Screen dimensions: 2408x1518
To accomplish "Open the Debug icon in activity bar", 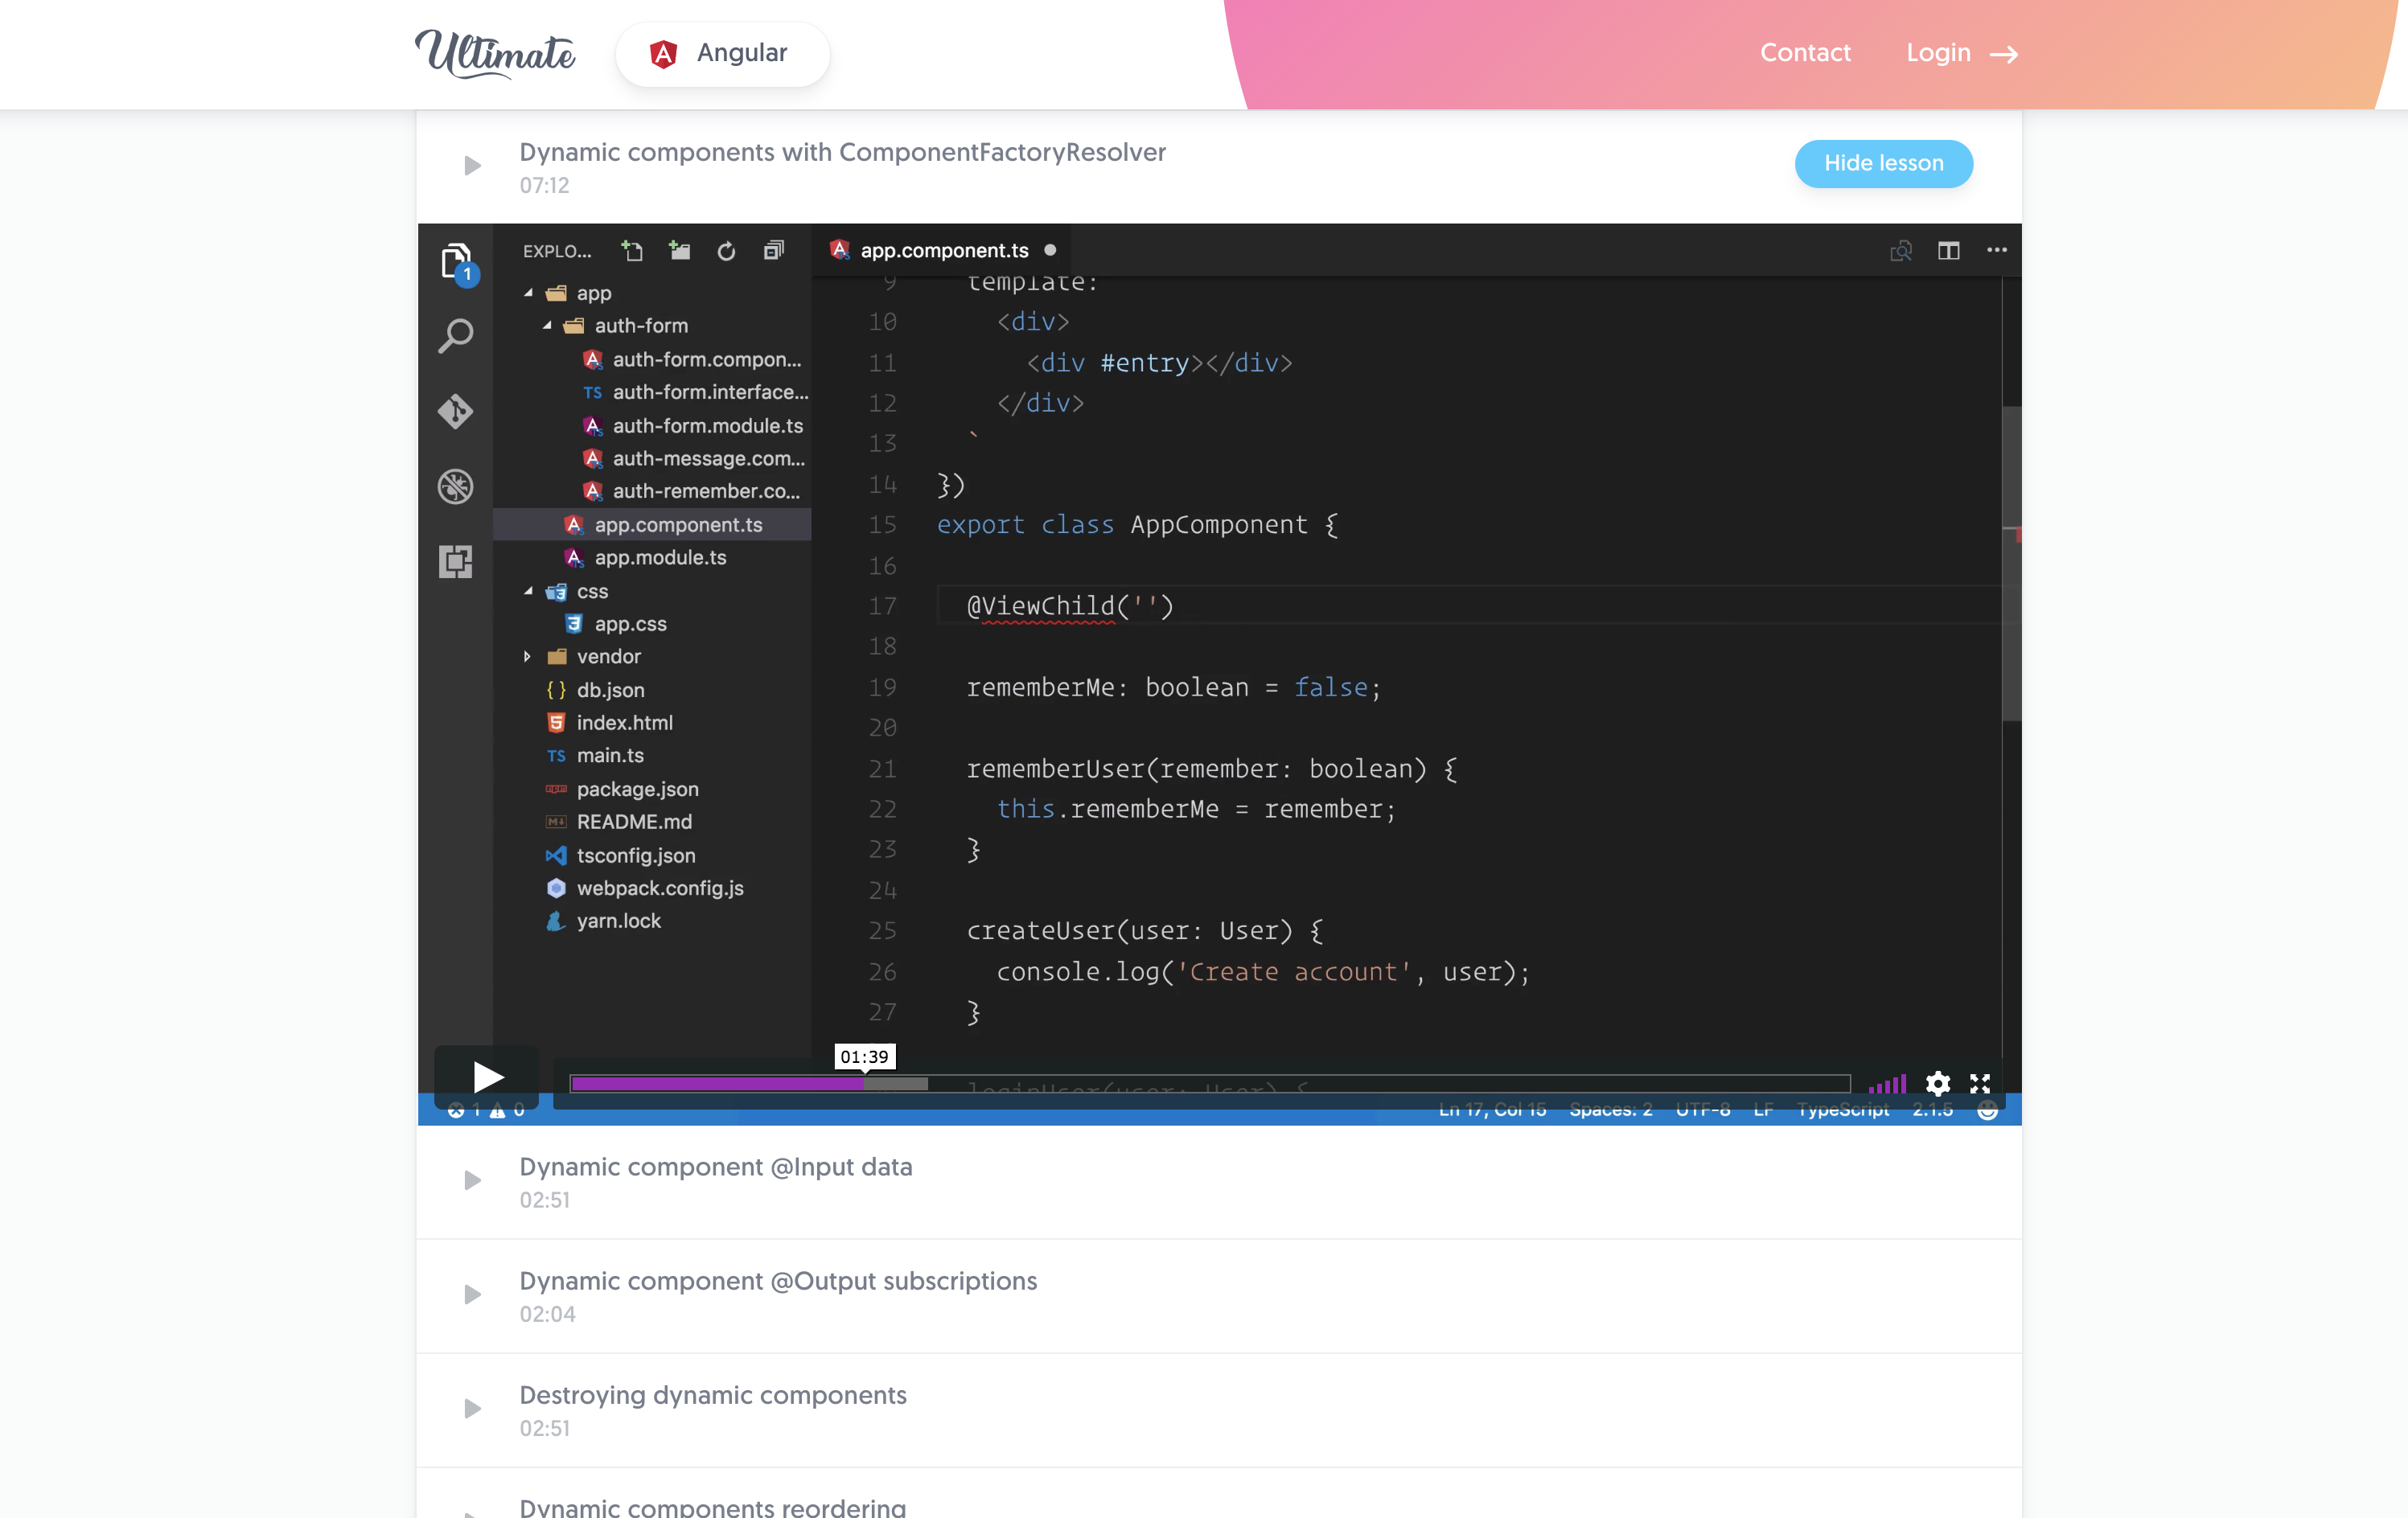I will [x=456, y=486].
